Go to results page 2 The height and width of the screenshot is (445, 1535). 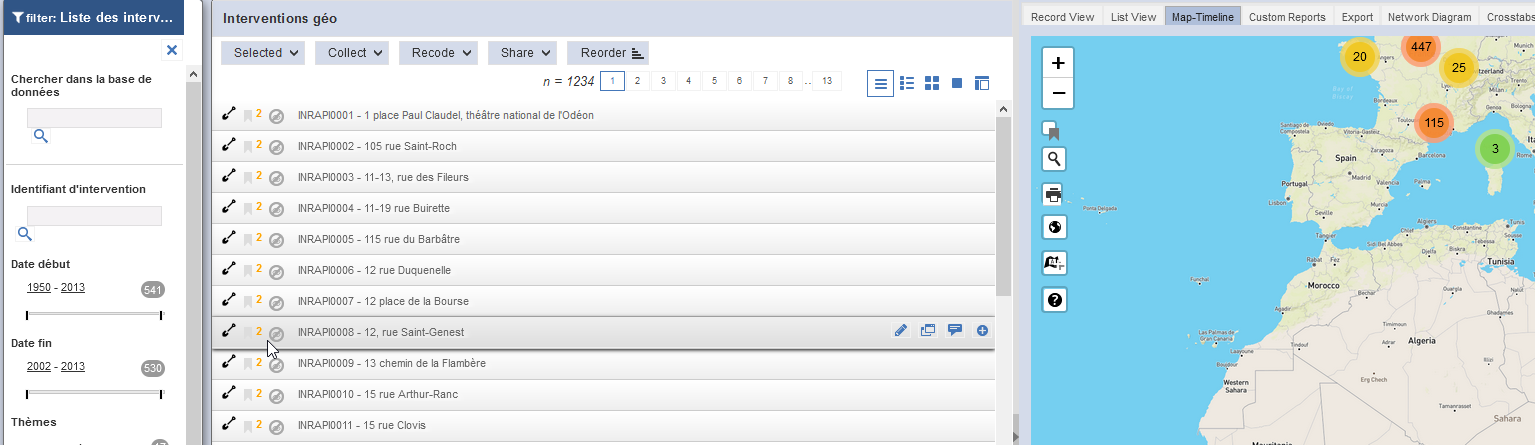click(637, 81)
